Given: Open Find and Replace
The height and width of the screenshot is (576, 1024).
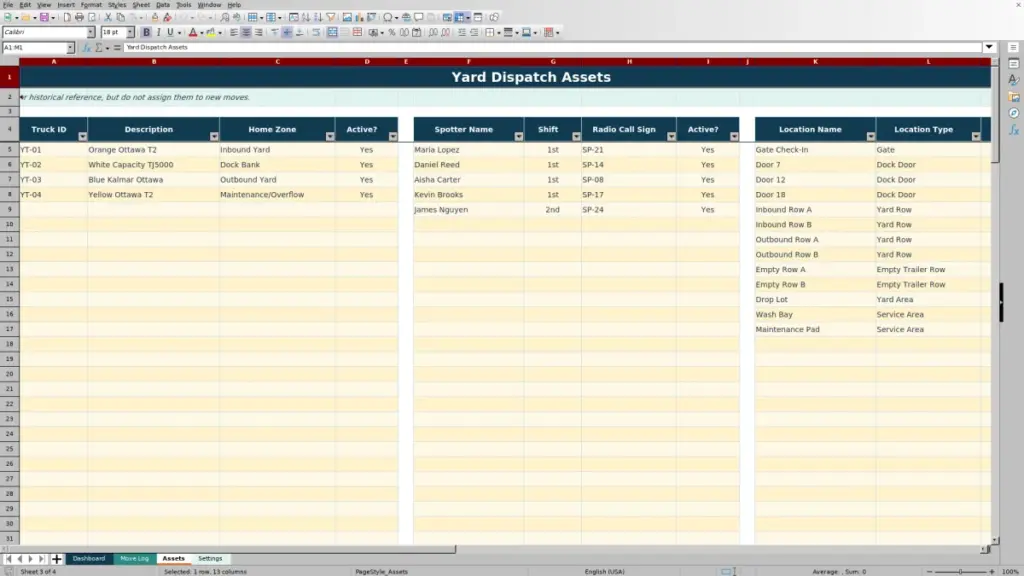Looking at the screenshot, I should click(225, 17).
